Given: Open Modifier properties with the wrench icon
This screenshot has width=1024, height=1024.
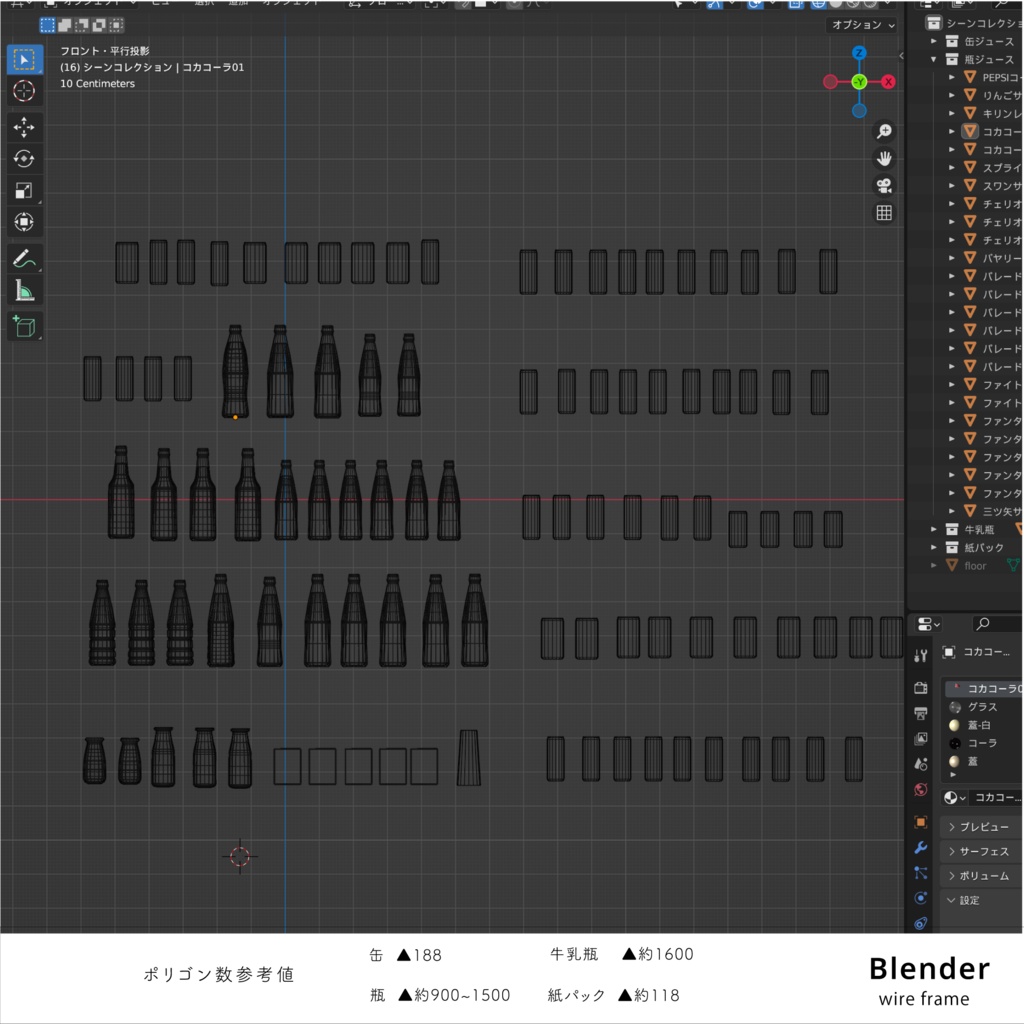Looking at the screenshot, I should [x=920, y=845].
